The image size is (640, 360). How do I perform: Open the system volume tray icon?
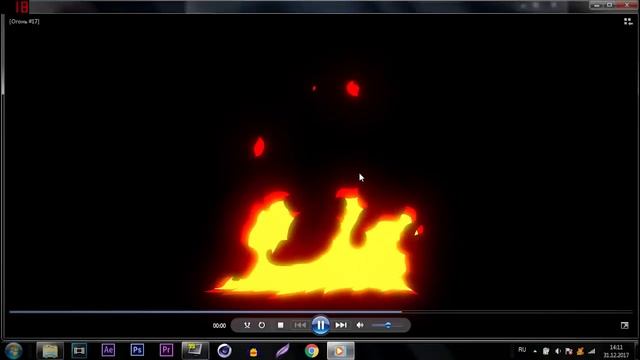pyautogui.click(x=558, y=351)
